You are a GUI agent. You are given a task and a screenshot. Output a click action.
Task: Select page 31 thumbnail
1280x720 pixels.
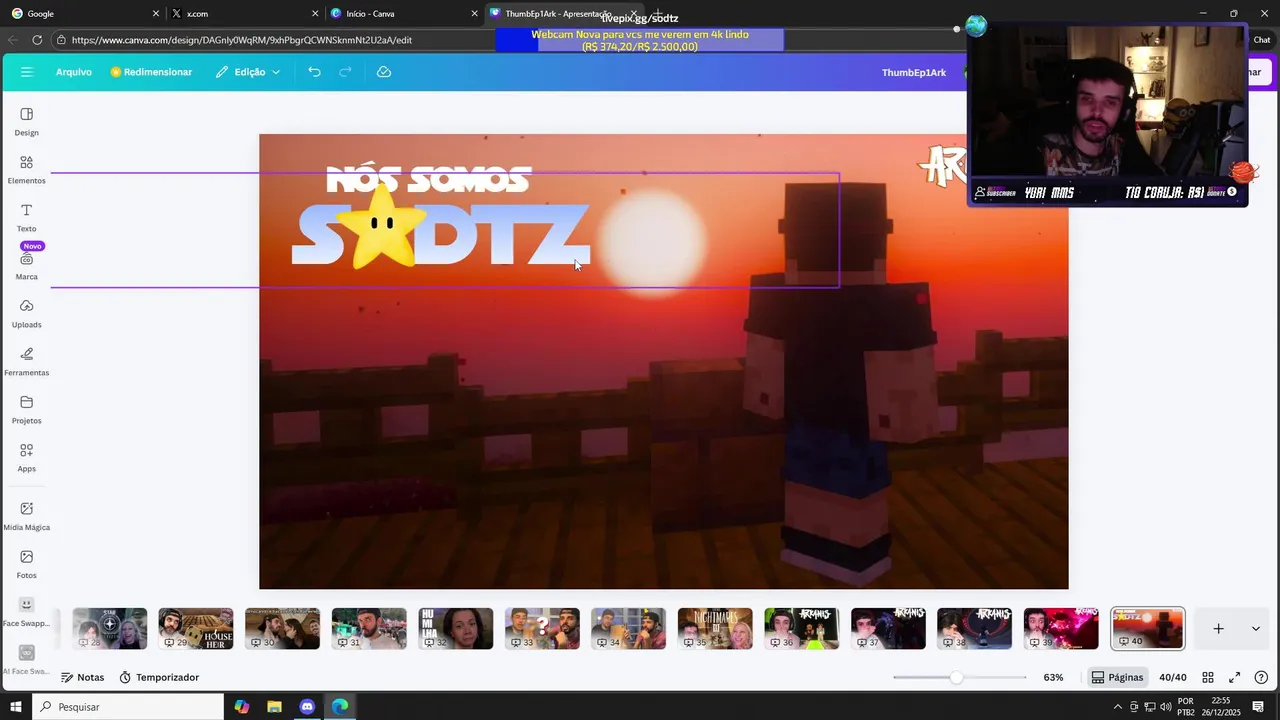[x=369, y=628]
